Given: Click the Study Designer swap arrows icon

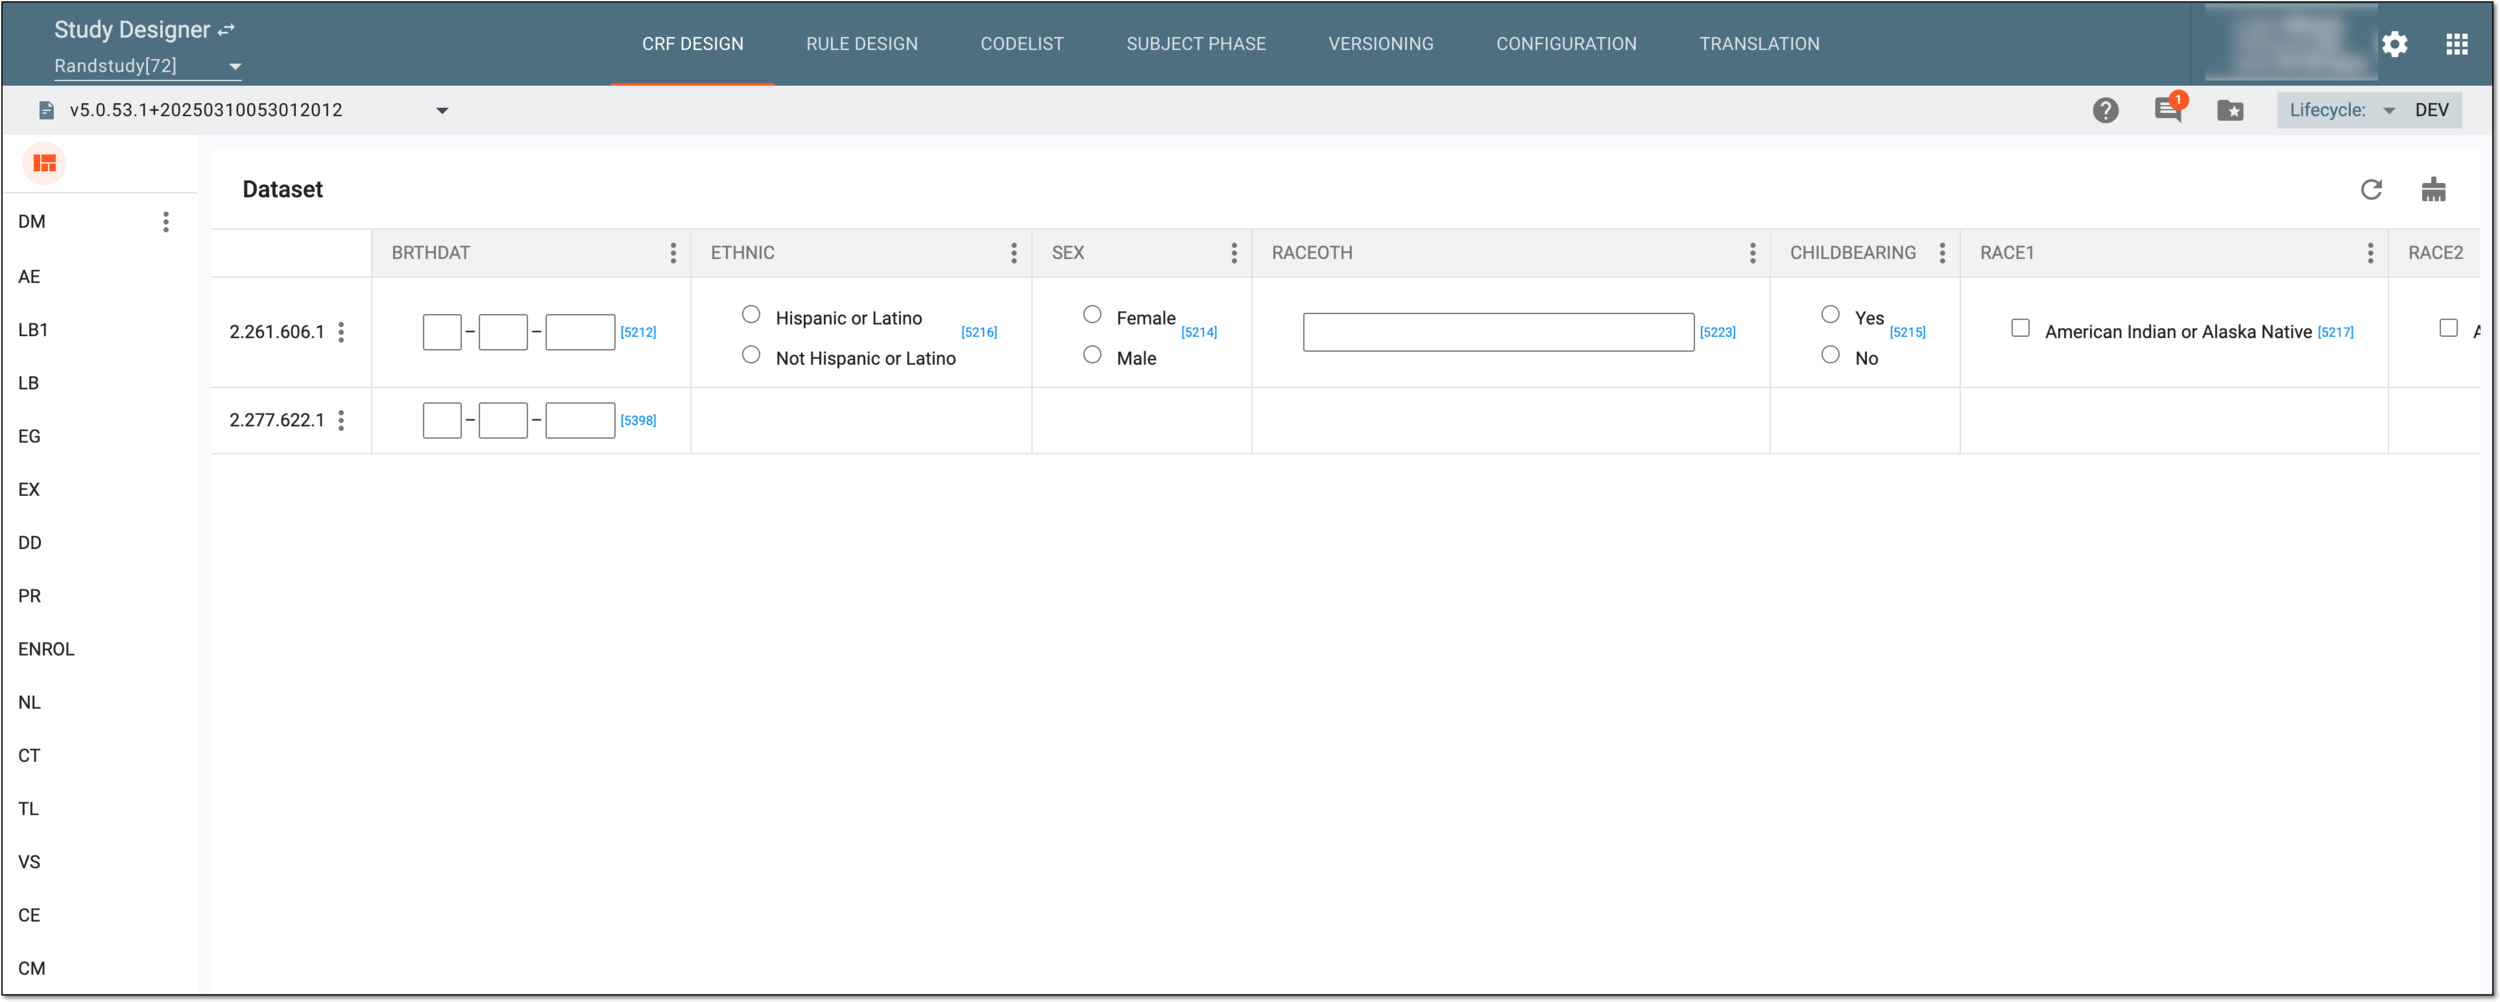Looking at the screenshot, I should (227, 30).
